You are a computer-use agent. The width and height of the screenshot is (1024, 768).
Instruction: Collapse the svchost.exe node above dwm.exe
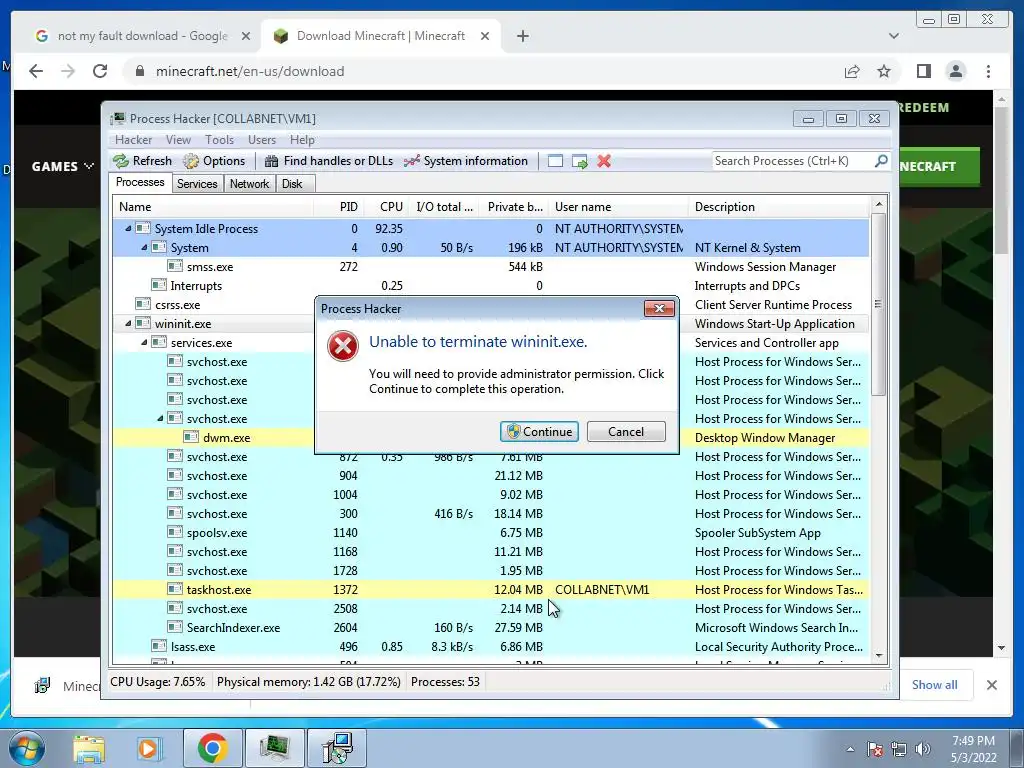pyautogui.click(x=160, y=419)
